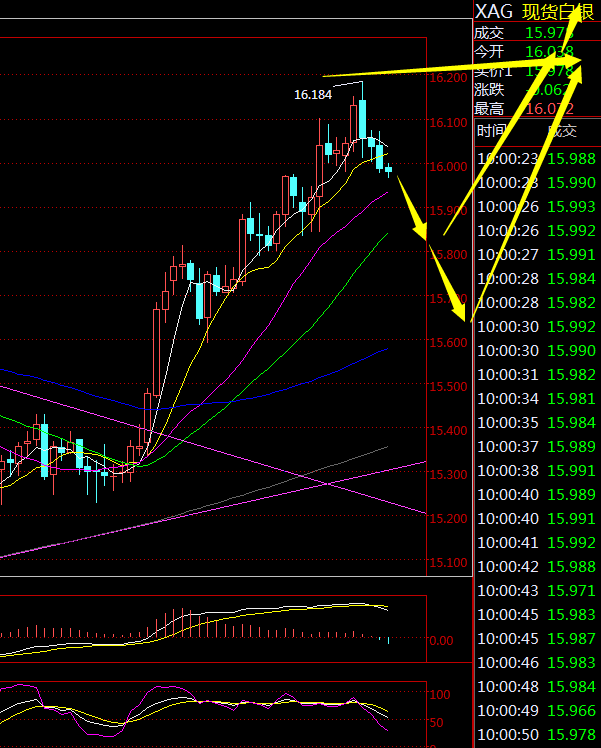Pick the 10:00:45 row priced 15.983
This screenshot has width=601, height=748.
[x=537, y=614]
